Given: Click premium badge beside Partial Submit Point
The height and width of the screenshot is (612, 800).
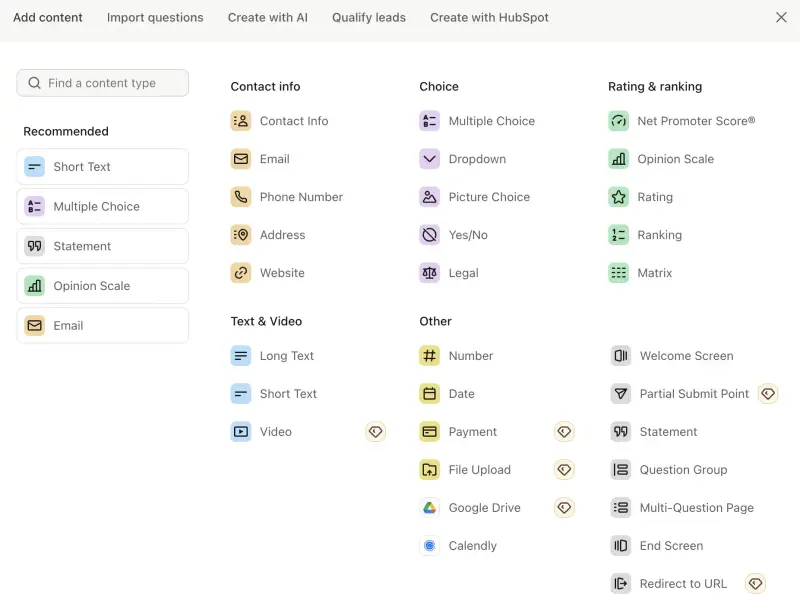Looking at the screenshot, I should tap(768, 394).
